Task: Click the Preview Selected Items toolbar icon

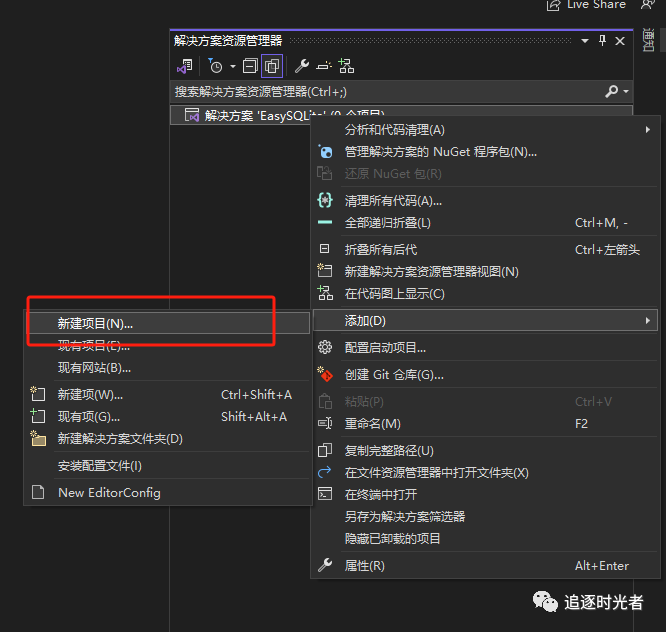Action: coord(323,66)
